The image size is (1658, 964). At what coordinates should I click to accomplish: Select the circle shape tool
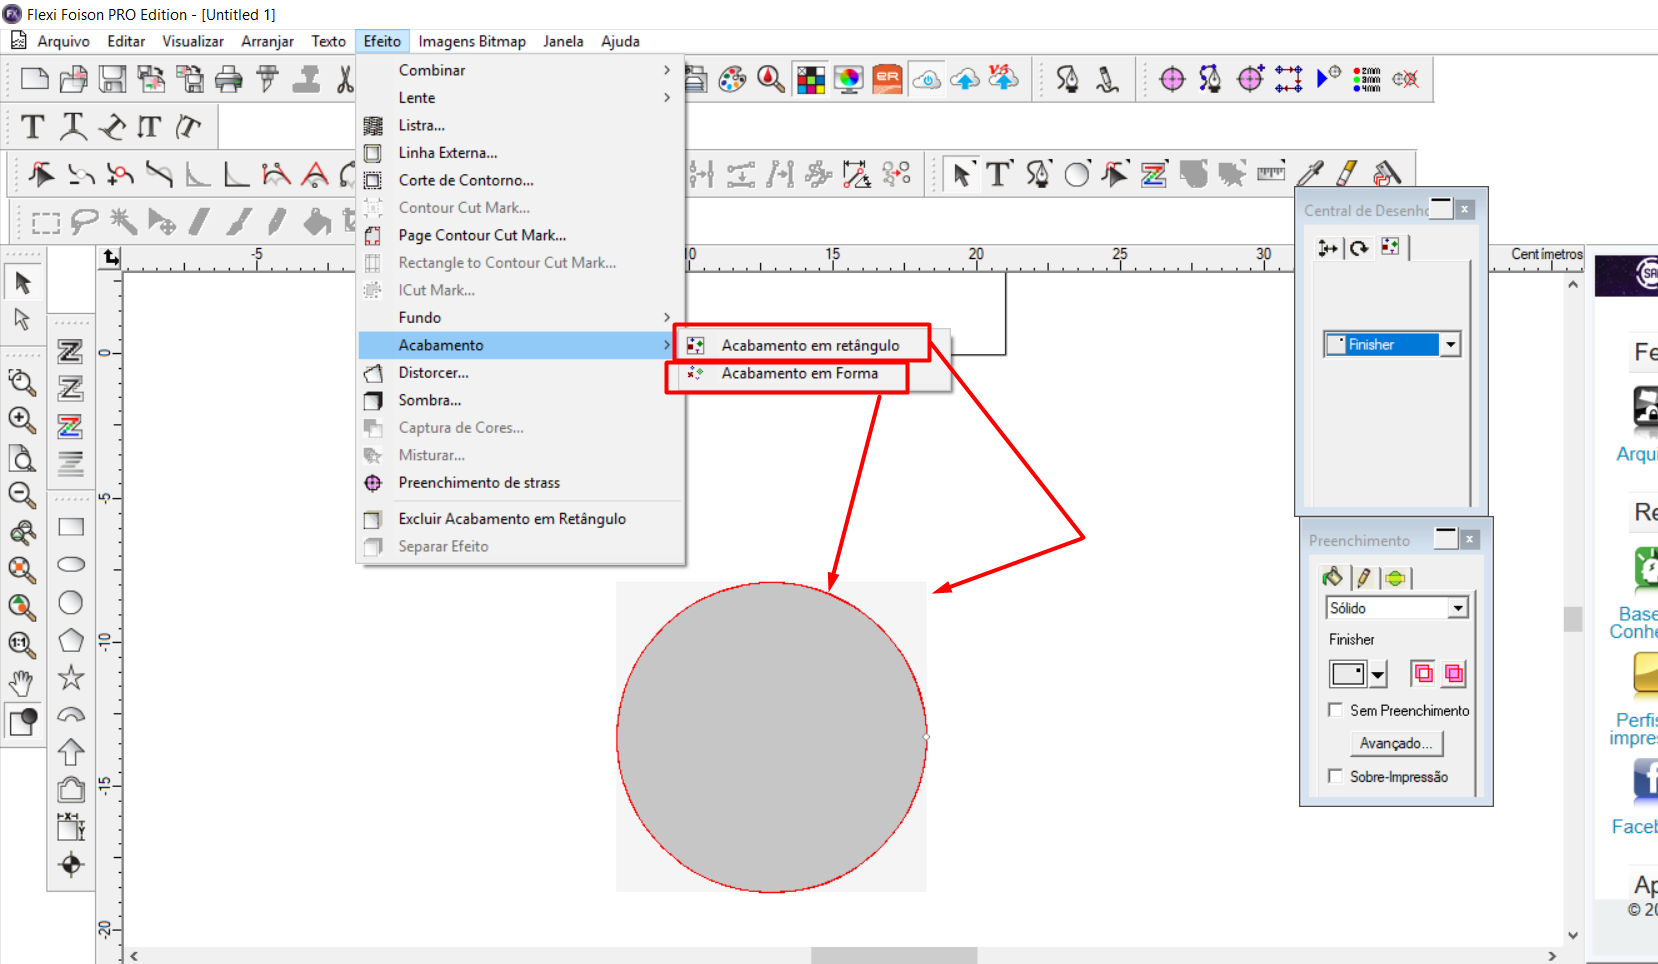click(71, 602)
